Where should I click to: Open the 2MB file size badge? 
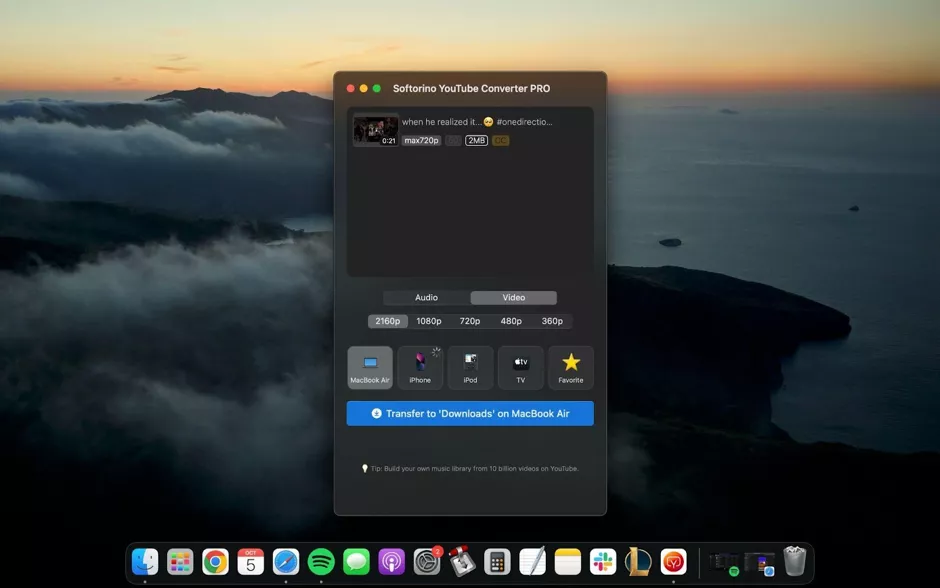(475, 140)
